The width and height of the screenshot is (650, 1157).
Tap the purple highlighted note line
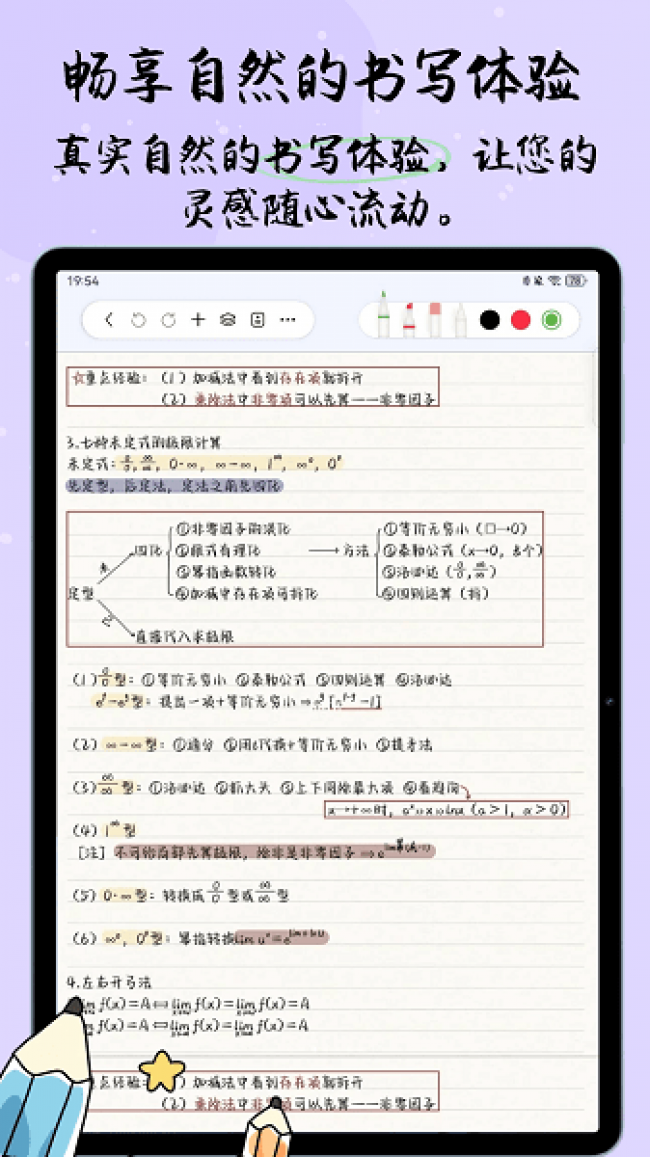[175, 485]
